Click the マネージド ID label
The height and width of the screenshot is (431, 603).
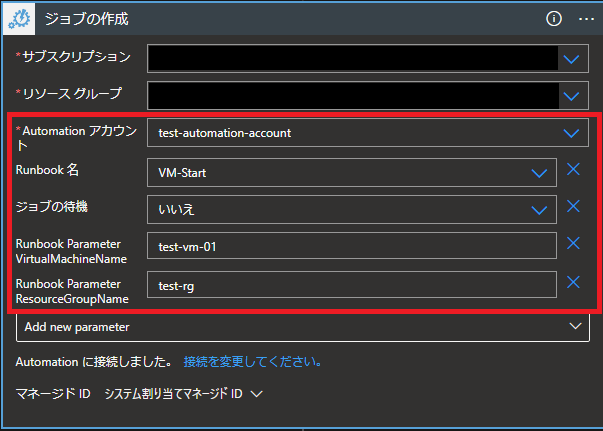(x=53, y=394)
